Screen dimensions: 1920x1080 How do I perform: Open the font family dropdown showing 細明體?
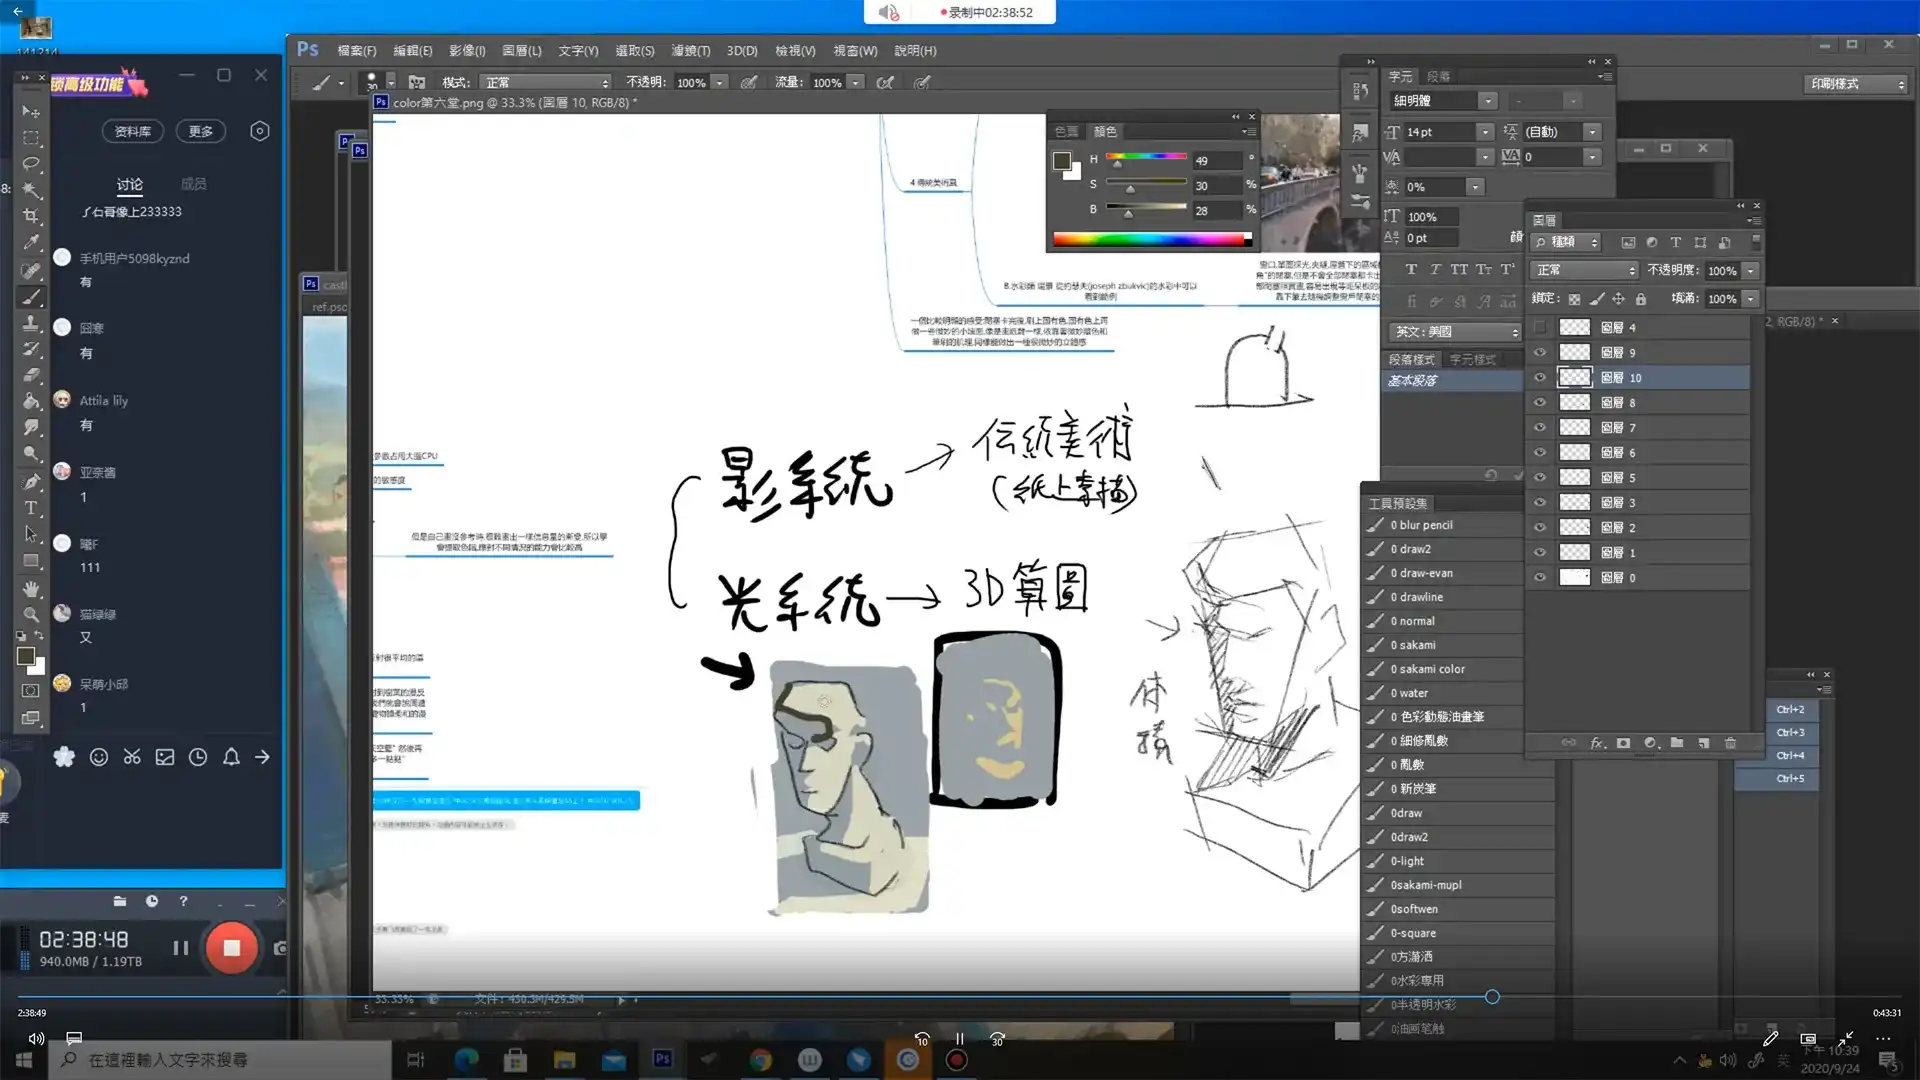click(x=1443, y=100)
